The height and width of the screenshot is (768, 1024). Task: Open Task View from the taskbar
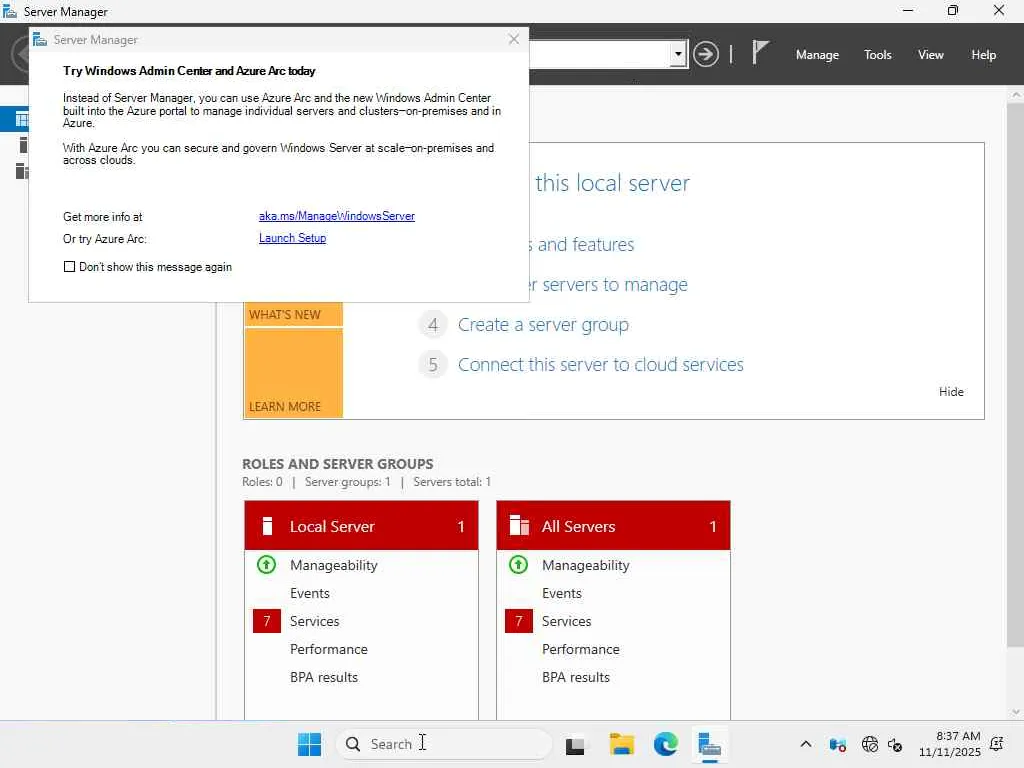[x=575, y=744]
